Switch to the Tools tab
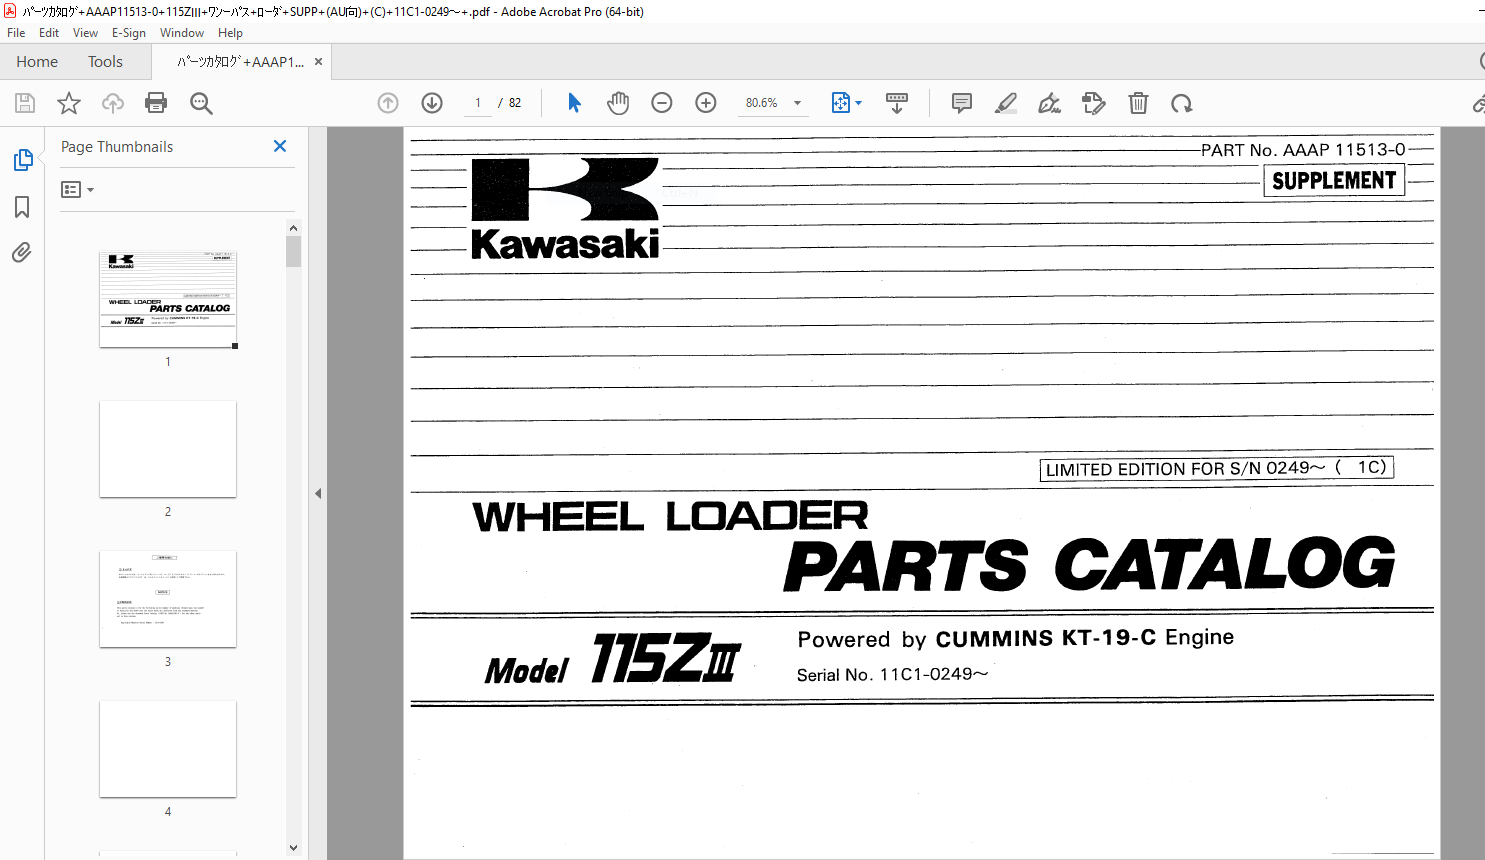The height and width of the screenshot is (860, 1485). 105,62
